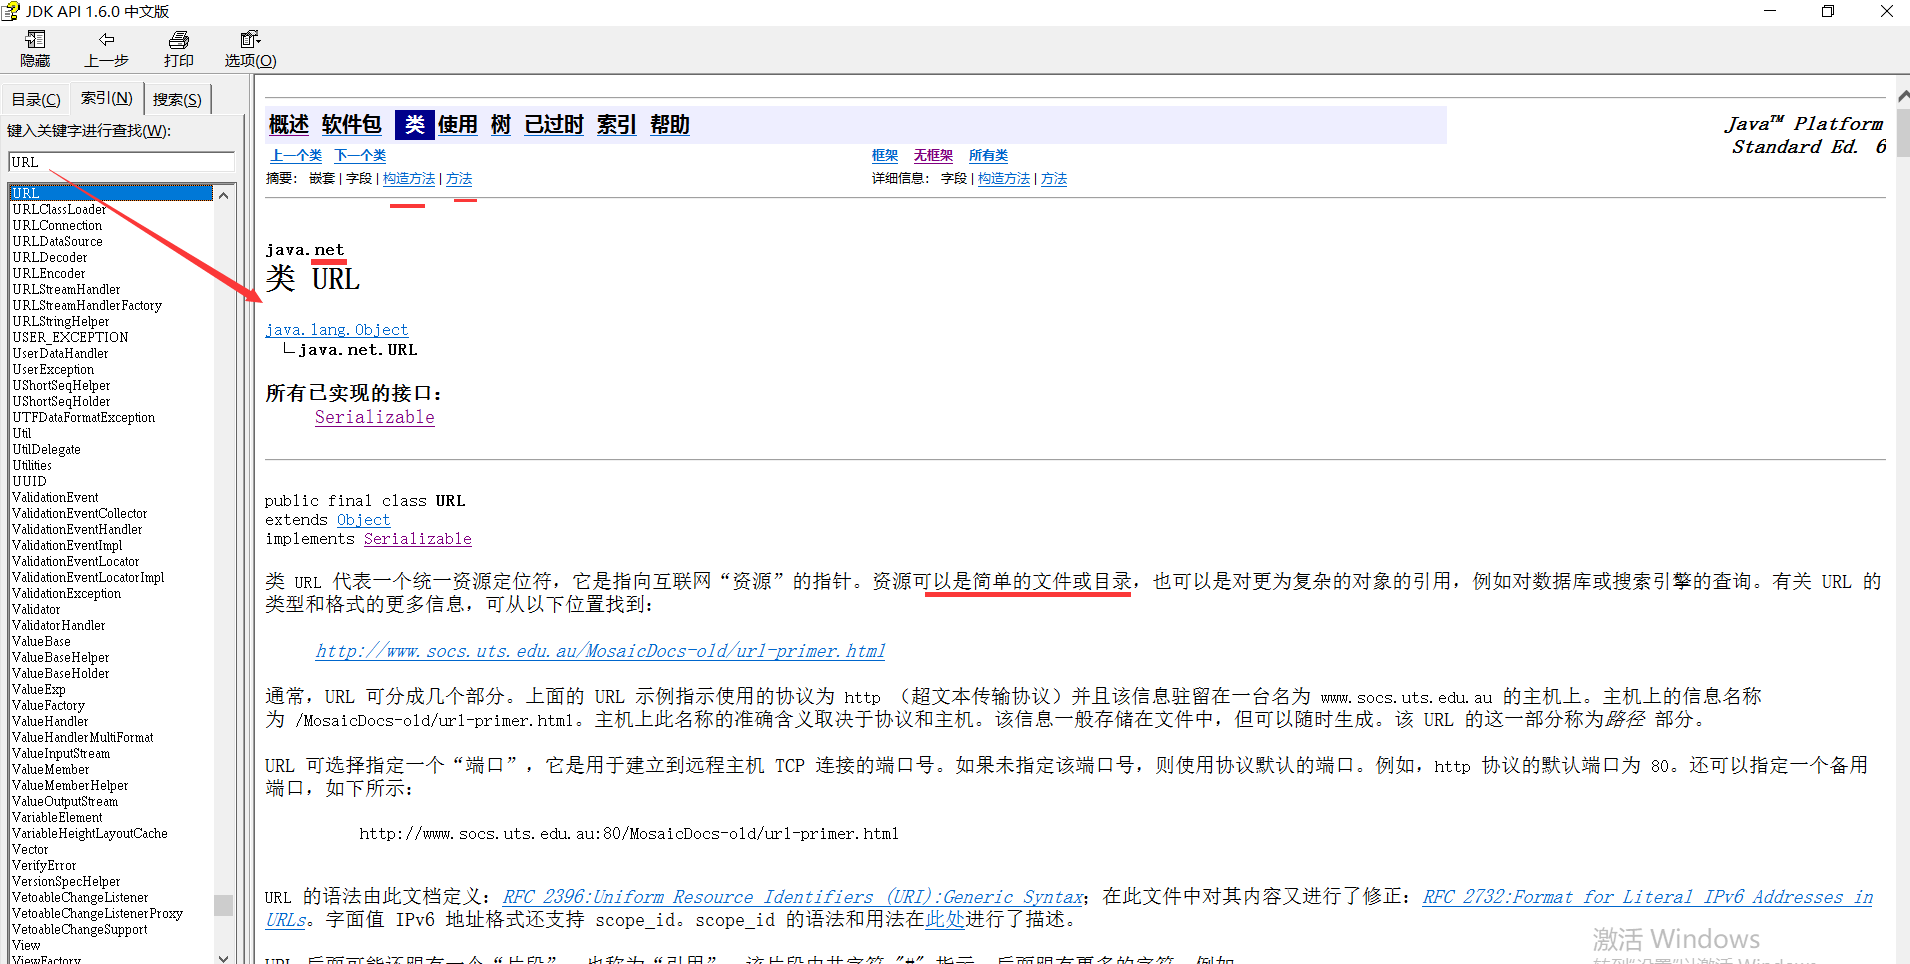Switch to the 搜索(S) tab
This screenshot has width=1910, height=964.
click(177, 98)
